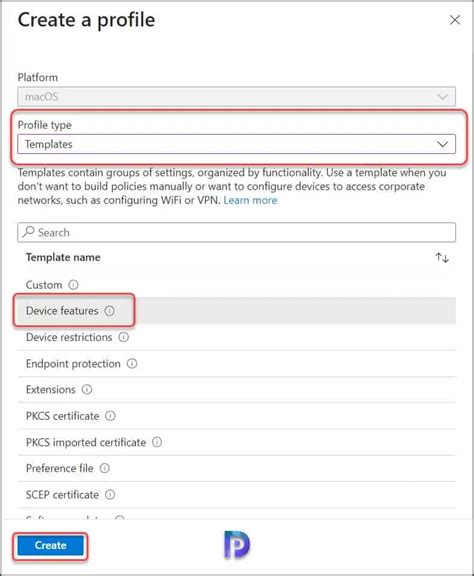The image size is (474, 576).
Task: Choose the Device restrictions template
Action: coord(236,337)
